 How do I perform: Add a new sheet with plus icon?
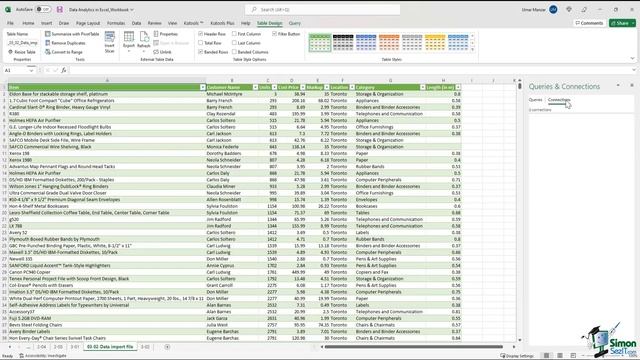coord(167,347)
